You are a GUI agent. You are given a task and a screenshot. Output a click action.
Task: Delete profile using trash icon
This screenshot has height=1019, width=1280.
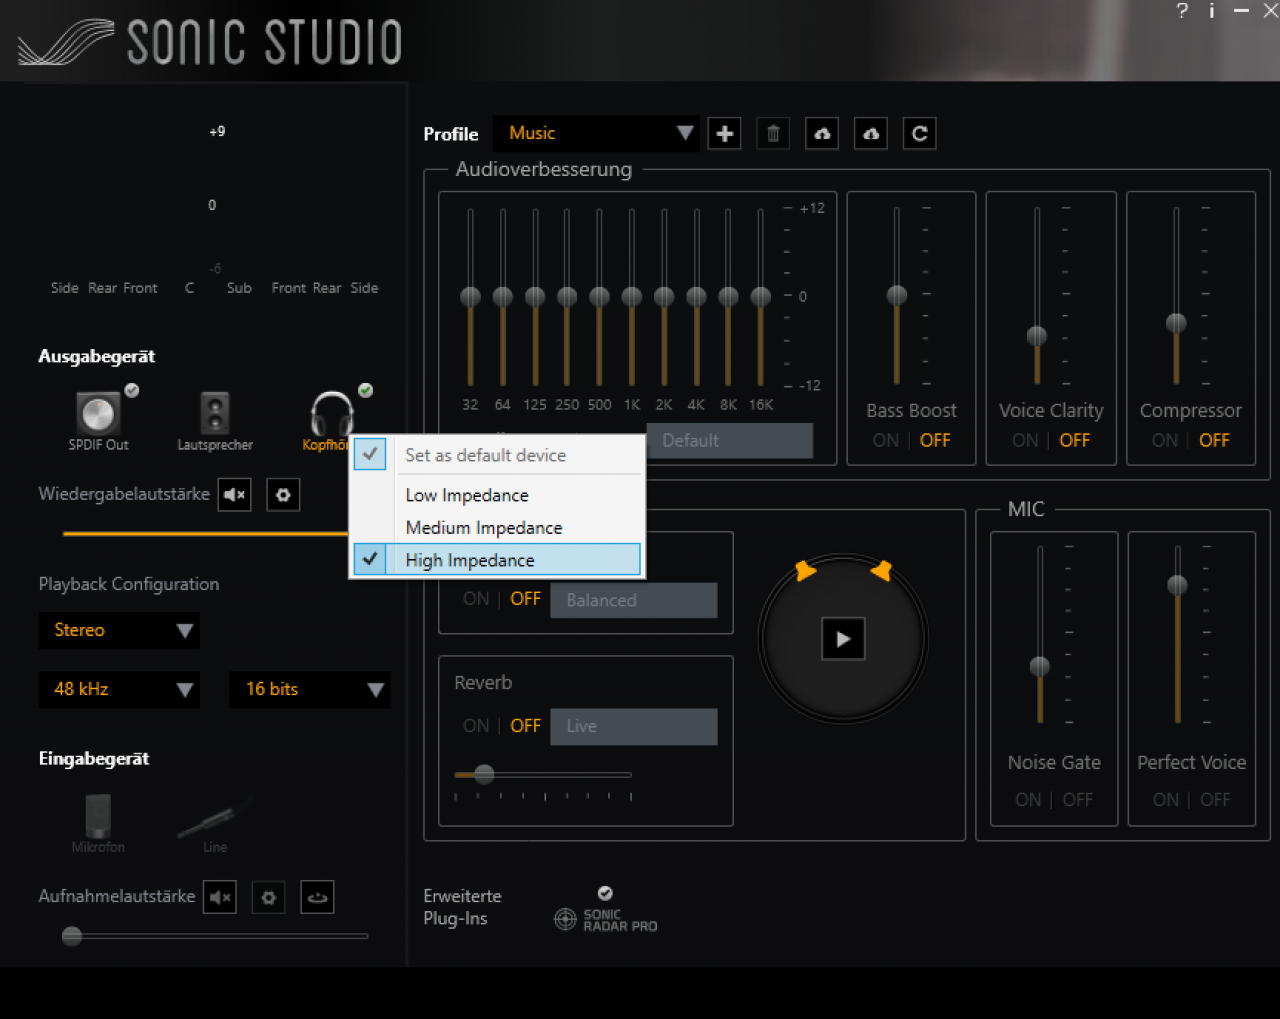[773, 133]
